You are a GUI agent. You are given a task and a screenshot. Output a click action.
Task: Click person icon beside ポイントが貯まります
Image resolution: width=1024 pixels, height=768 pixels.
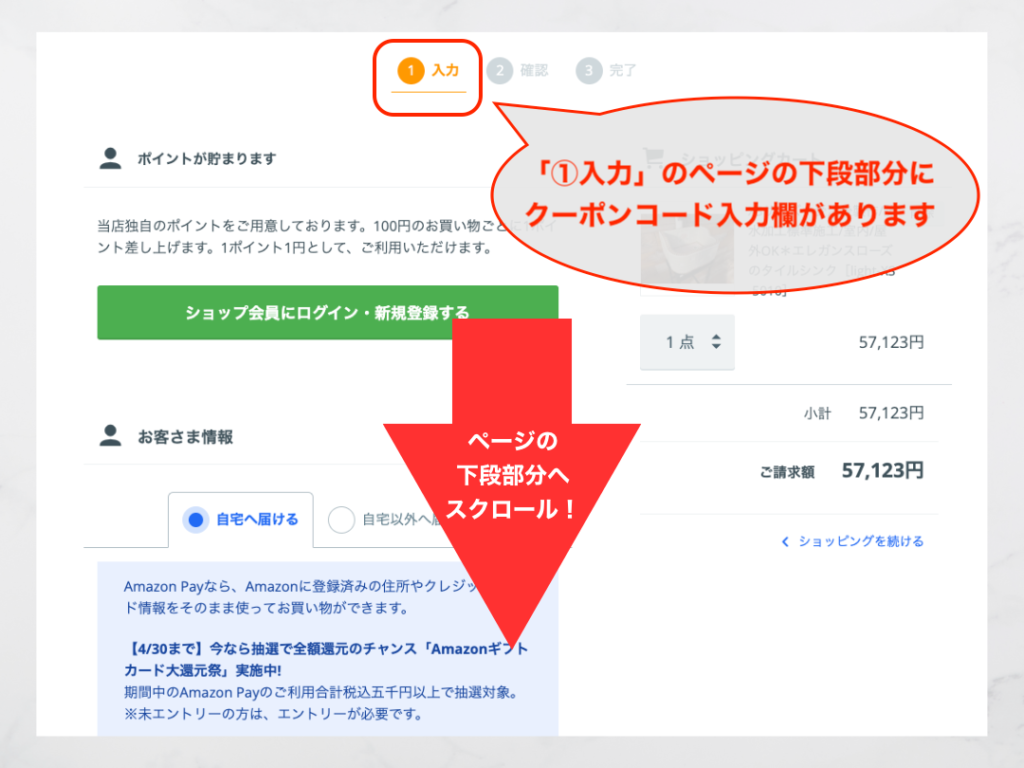click(x=110, y=158)
